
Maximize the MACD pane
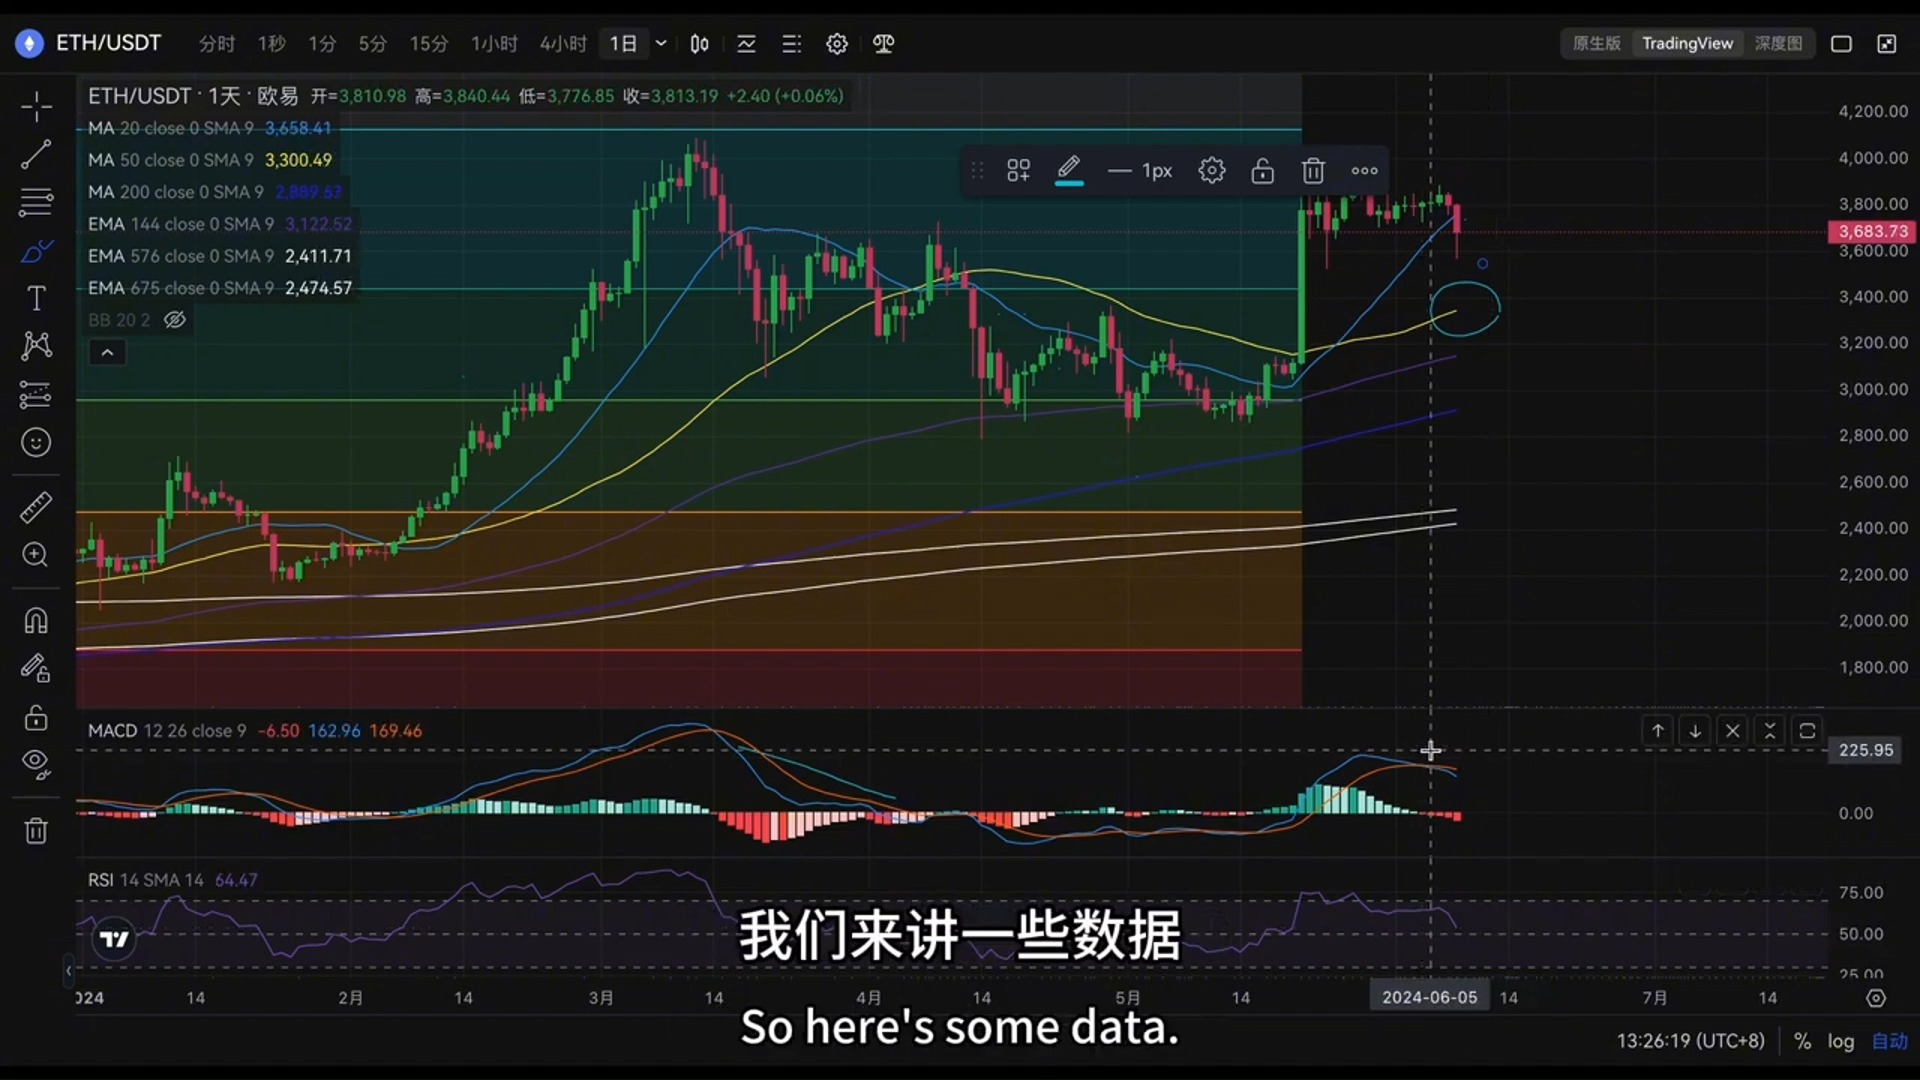tap(1807, 731)
